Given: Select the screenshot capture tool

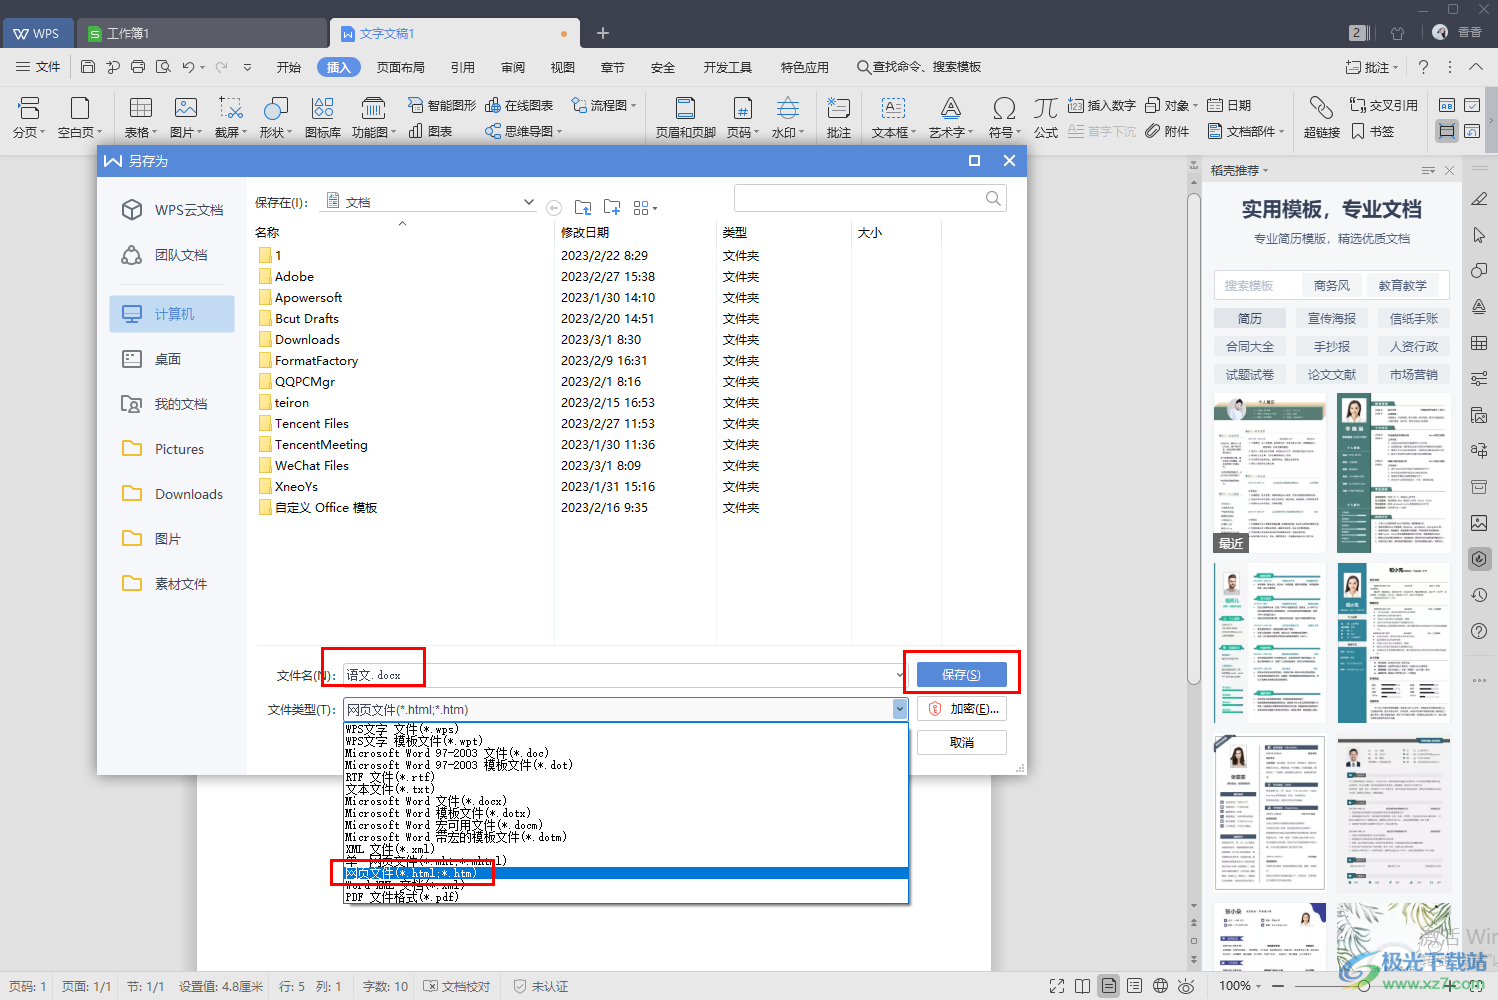Looking at the screenshot, I should [231, 117].
